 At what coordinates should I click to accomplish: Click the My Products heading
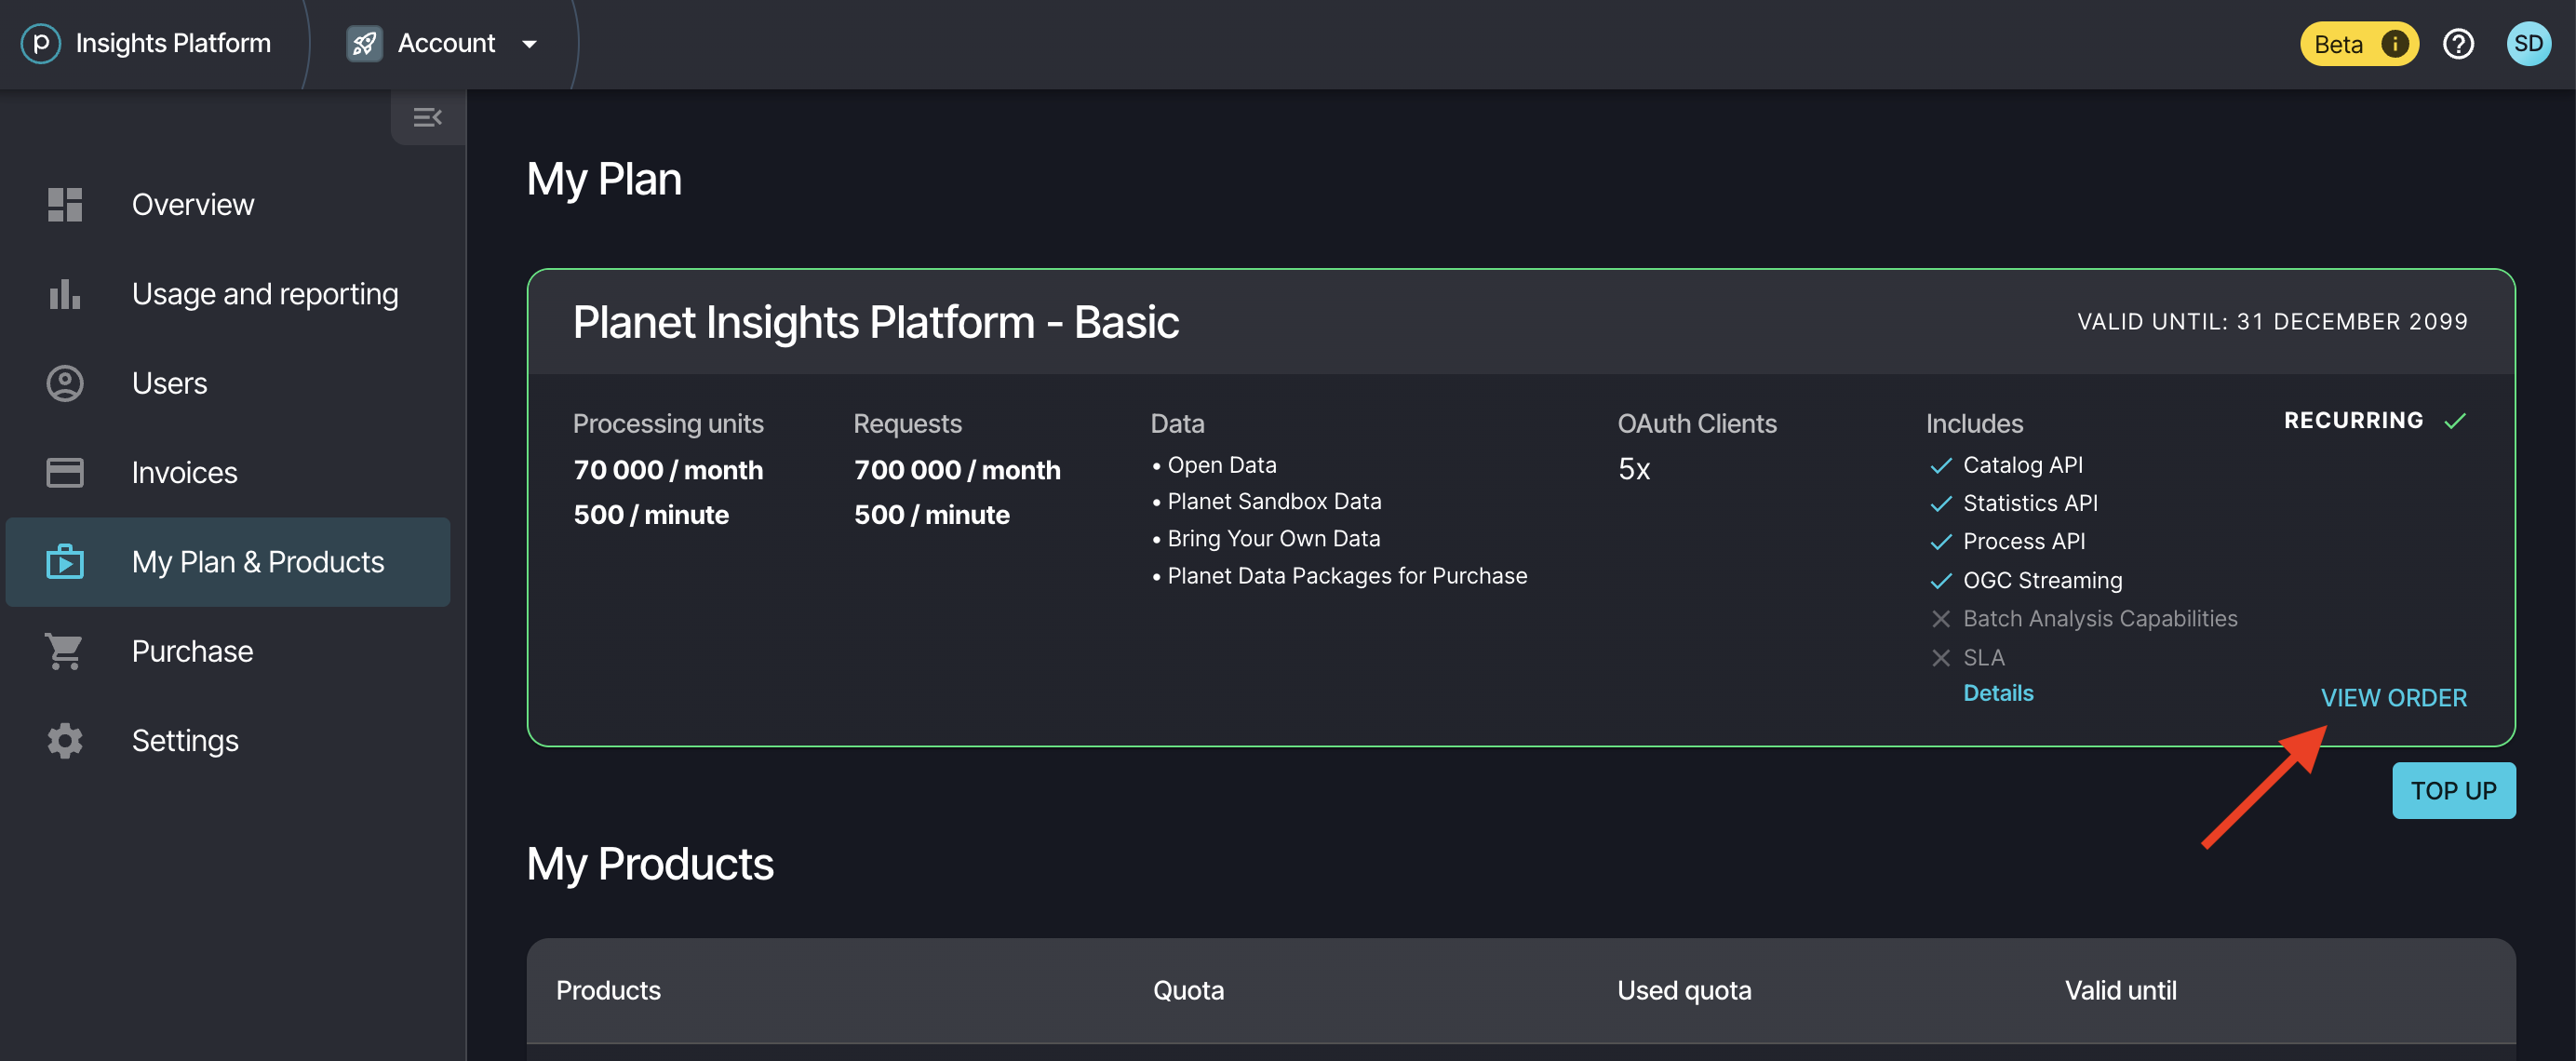tap(650, 864)
